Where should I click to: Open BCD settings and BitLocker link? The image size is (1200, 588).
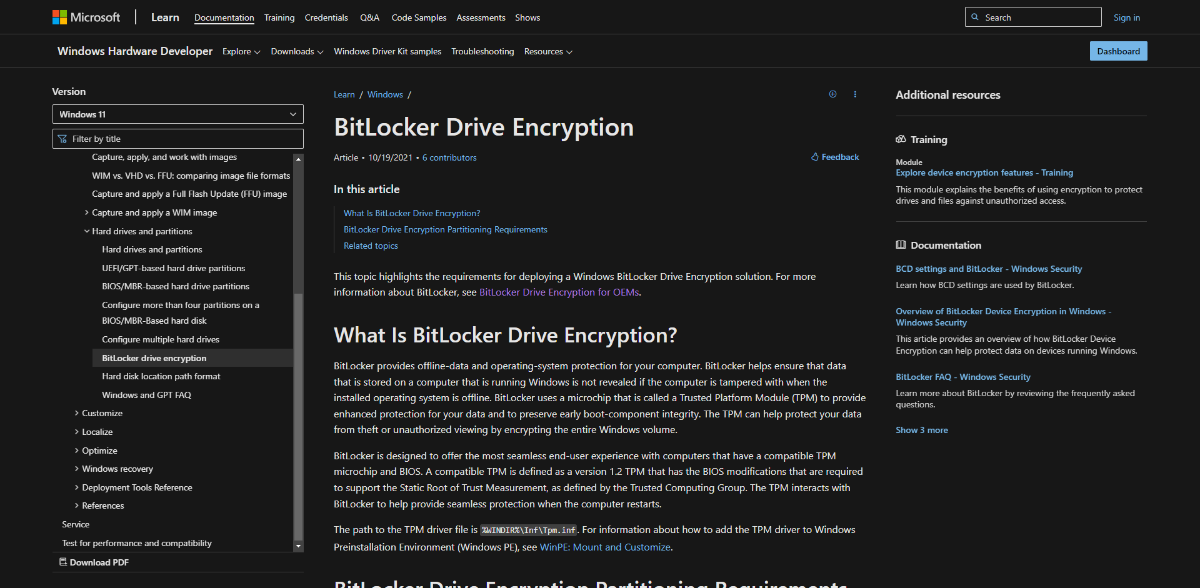pyautogui.click(x=989, y=269)
